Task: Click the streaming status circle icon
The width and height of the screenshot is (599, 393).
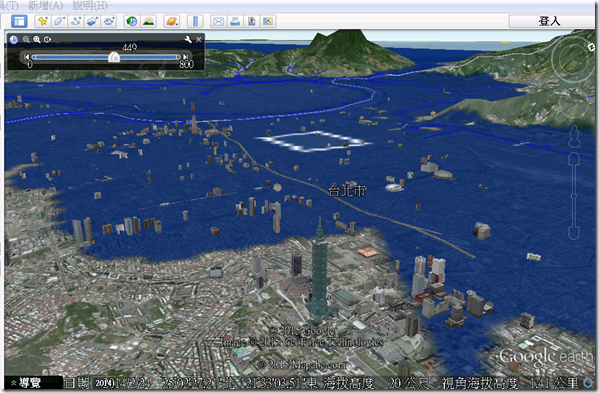Action: 588,382
